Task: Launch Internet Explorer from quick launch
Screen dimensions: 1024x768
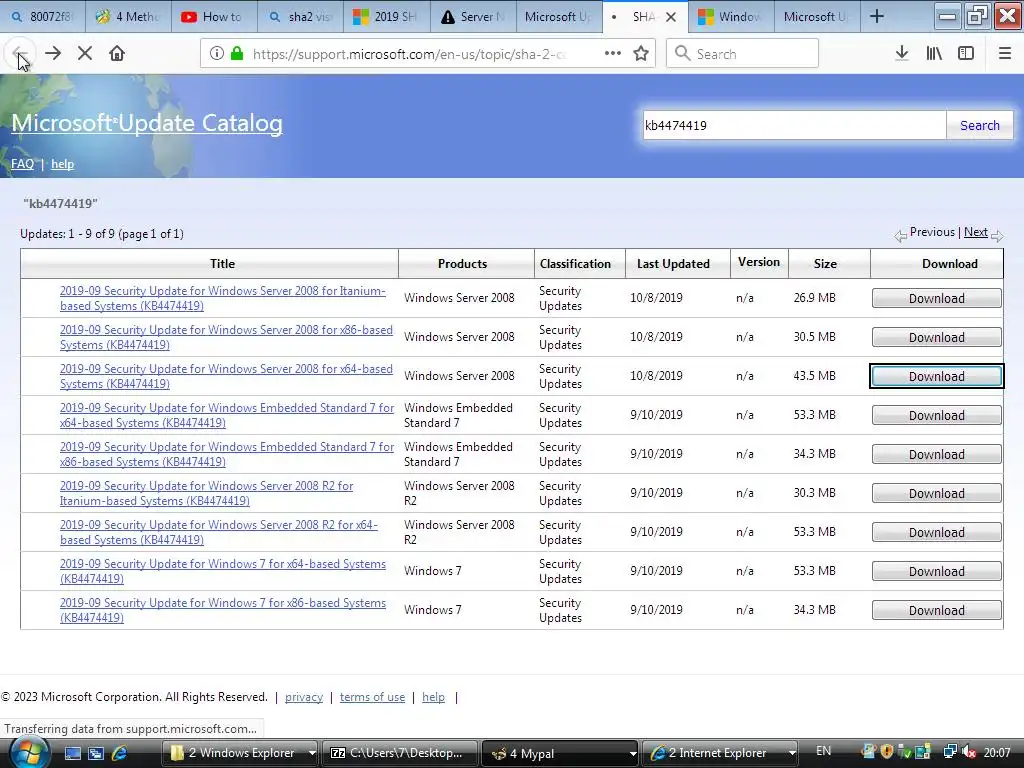Action: click(x=120, y=753)
